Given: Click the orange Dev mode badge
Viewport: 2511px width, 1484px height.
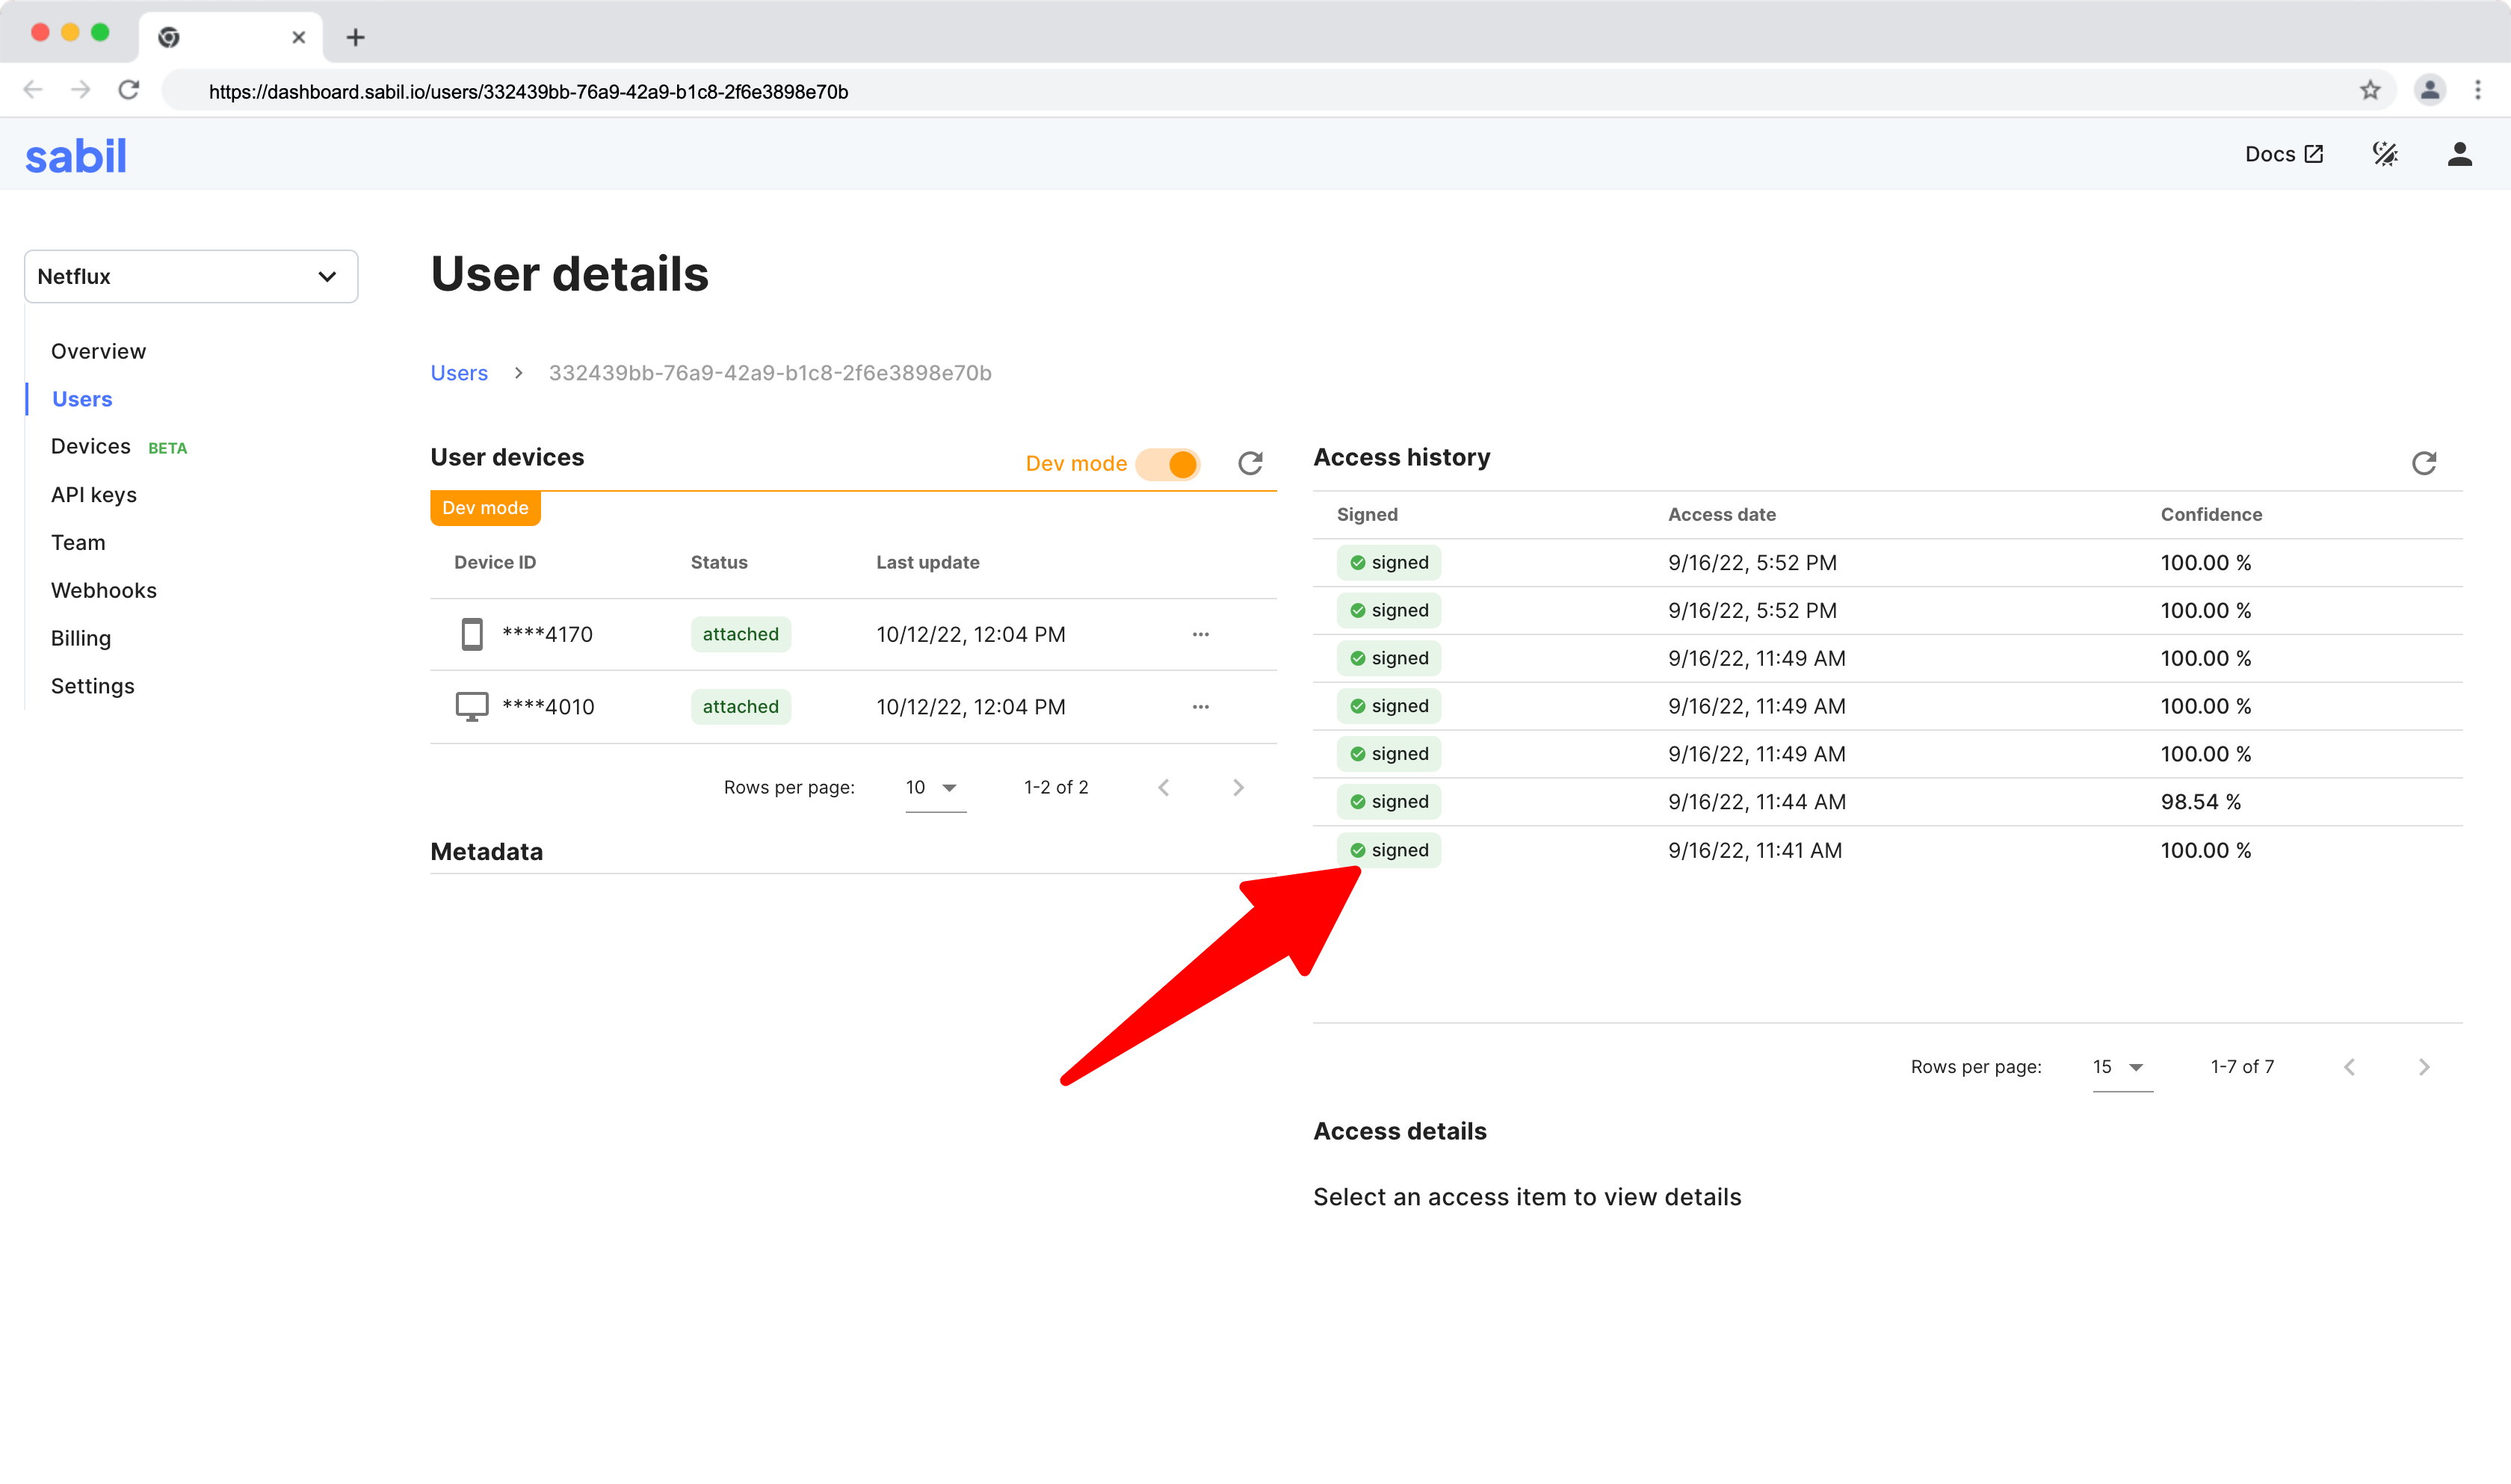Looking at the screenshot, I should (485, 508).
